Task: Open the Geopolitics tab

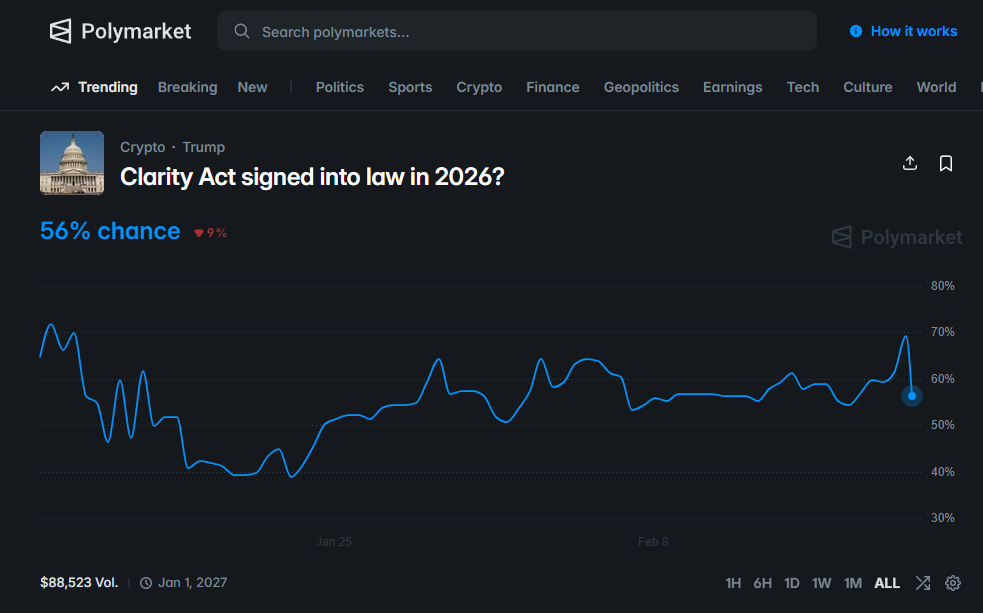Action: click(641, 87)
